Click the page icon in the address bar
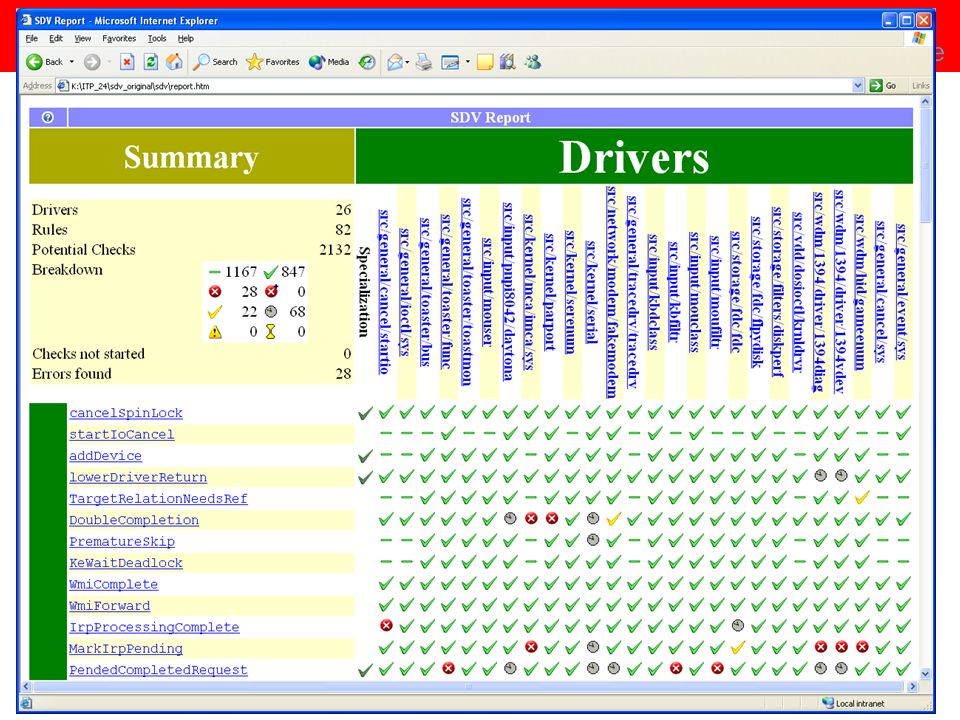Screen dimensions: 960x720 [x=62, y=86]
